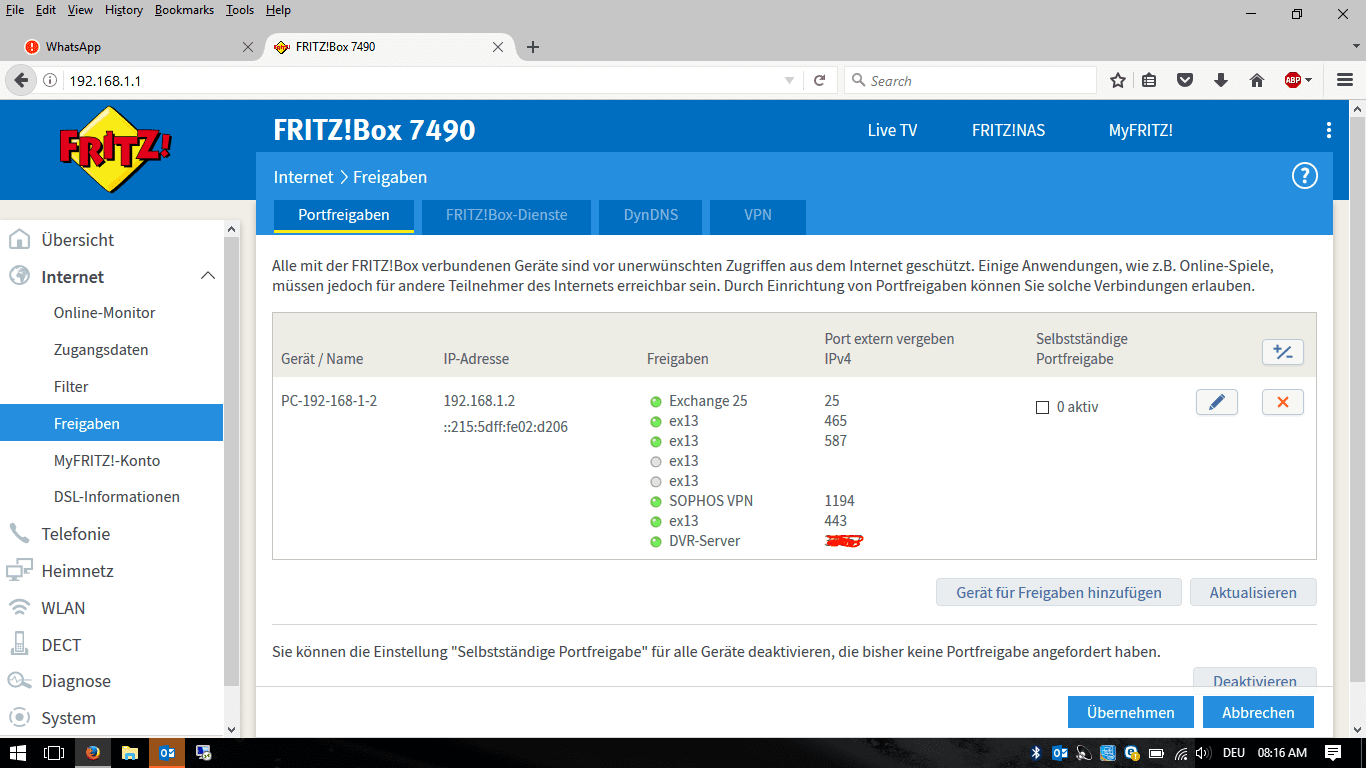Open the Tools menu
1366x768 pixels.
point(240,10)
